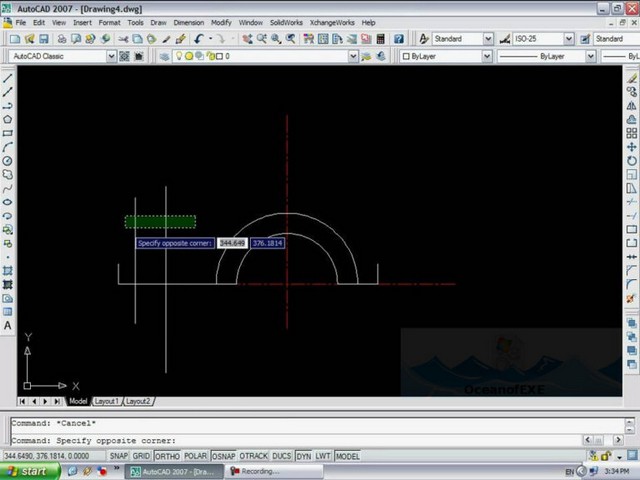Toggle GRID display in status bar
Screen dimensions: 640x480
[x=141, y=456]
